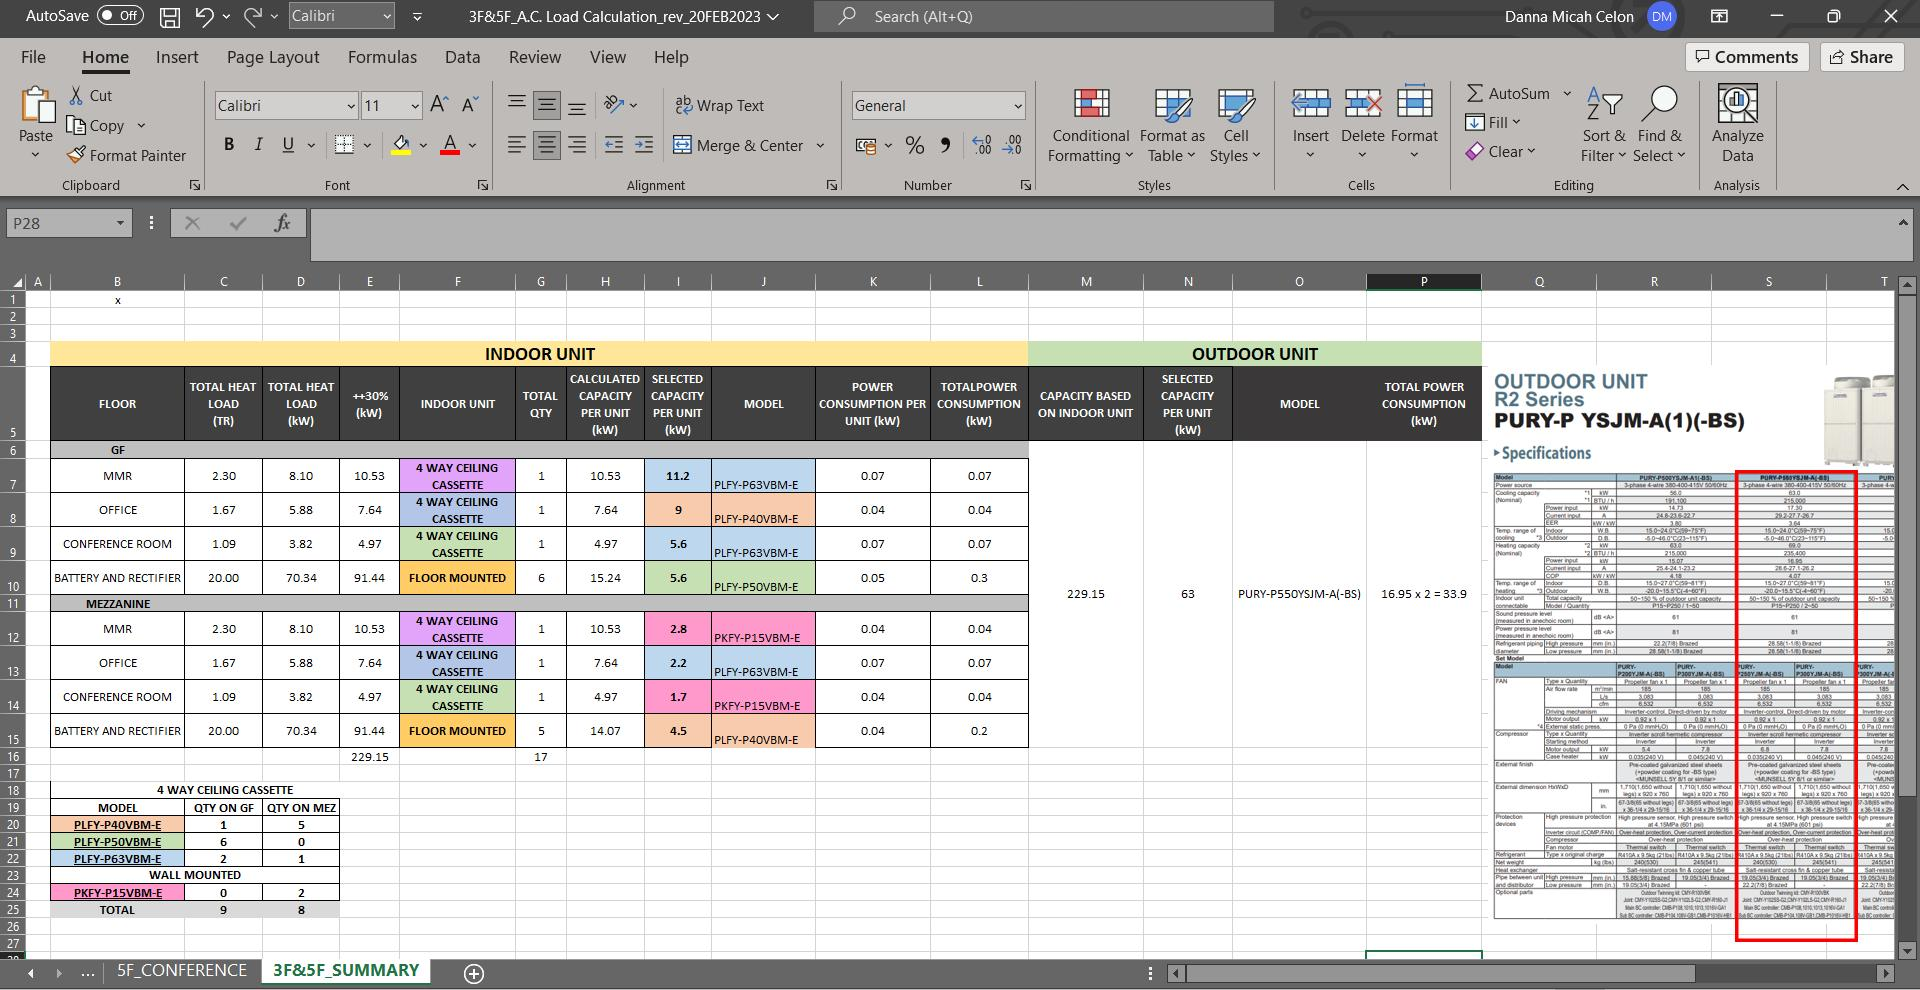Image resolution: width=1920 pixels, height=990 pixels.
Task: Decrease font size icon
Action: [470, 104]
